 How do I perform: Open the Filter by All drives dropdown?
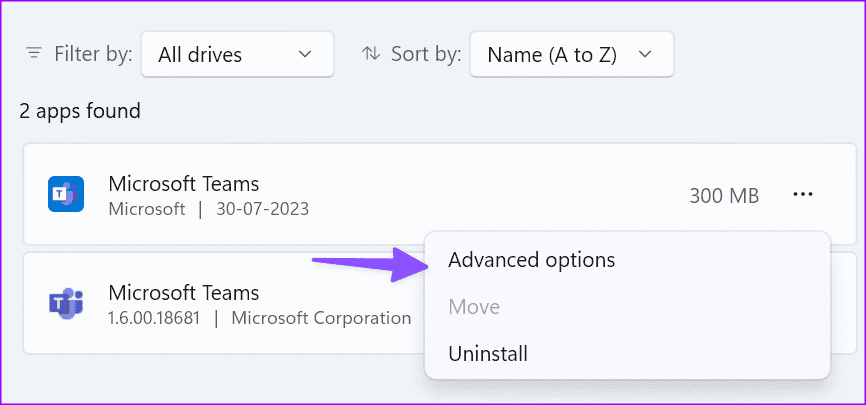click(237, 54)
